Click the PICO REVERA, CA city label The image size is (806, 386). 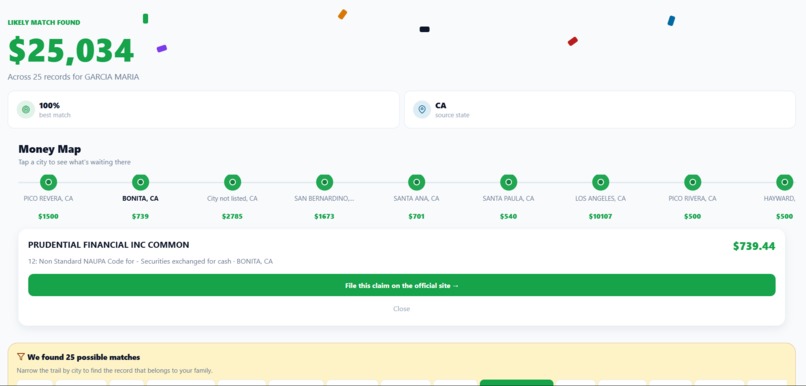(x=48, y=198)
